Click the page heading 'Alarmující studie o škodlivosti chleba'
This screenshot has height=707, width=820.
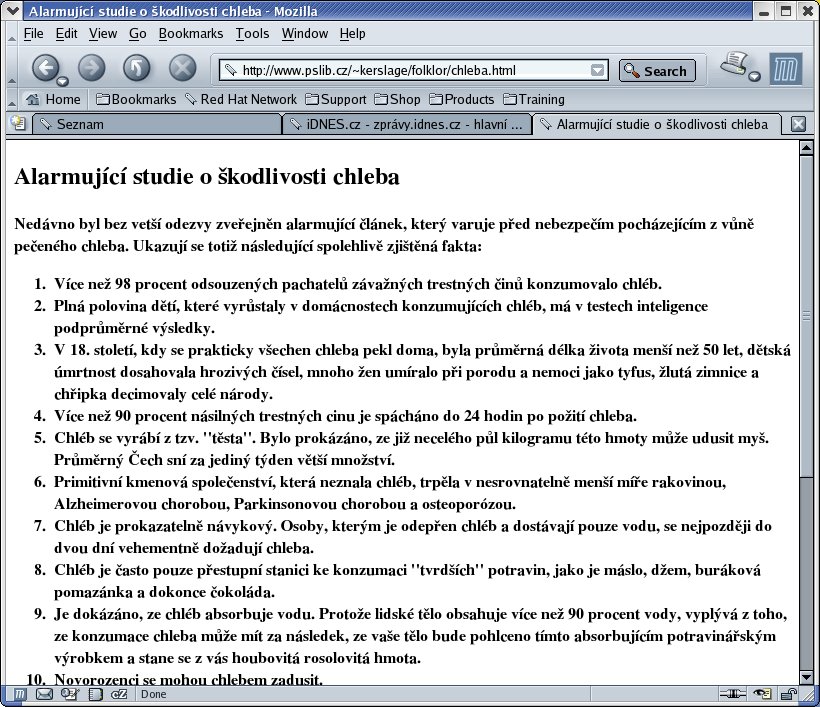207,177
